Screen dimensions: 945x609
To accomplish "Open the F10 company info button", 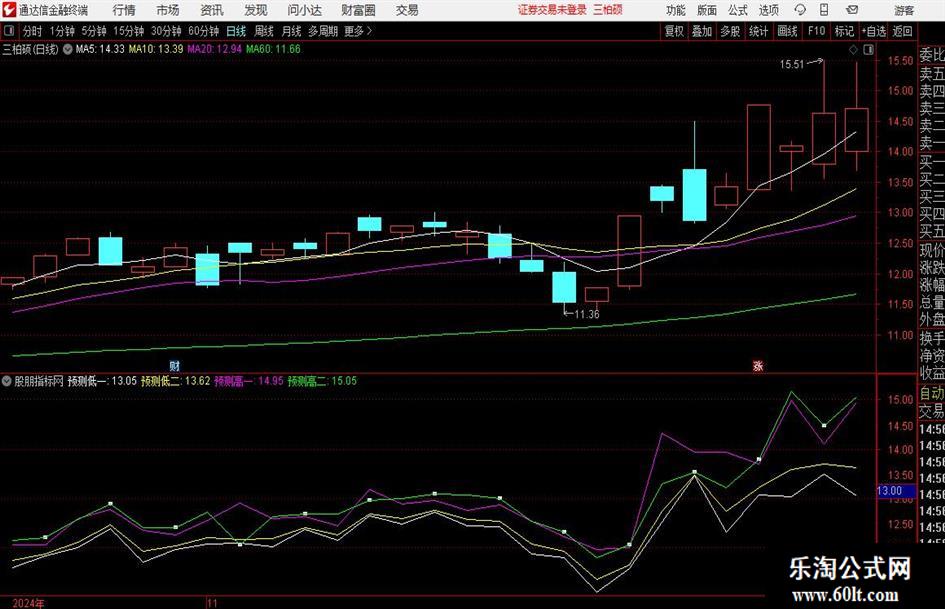I will click(x=816, y=31).
